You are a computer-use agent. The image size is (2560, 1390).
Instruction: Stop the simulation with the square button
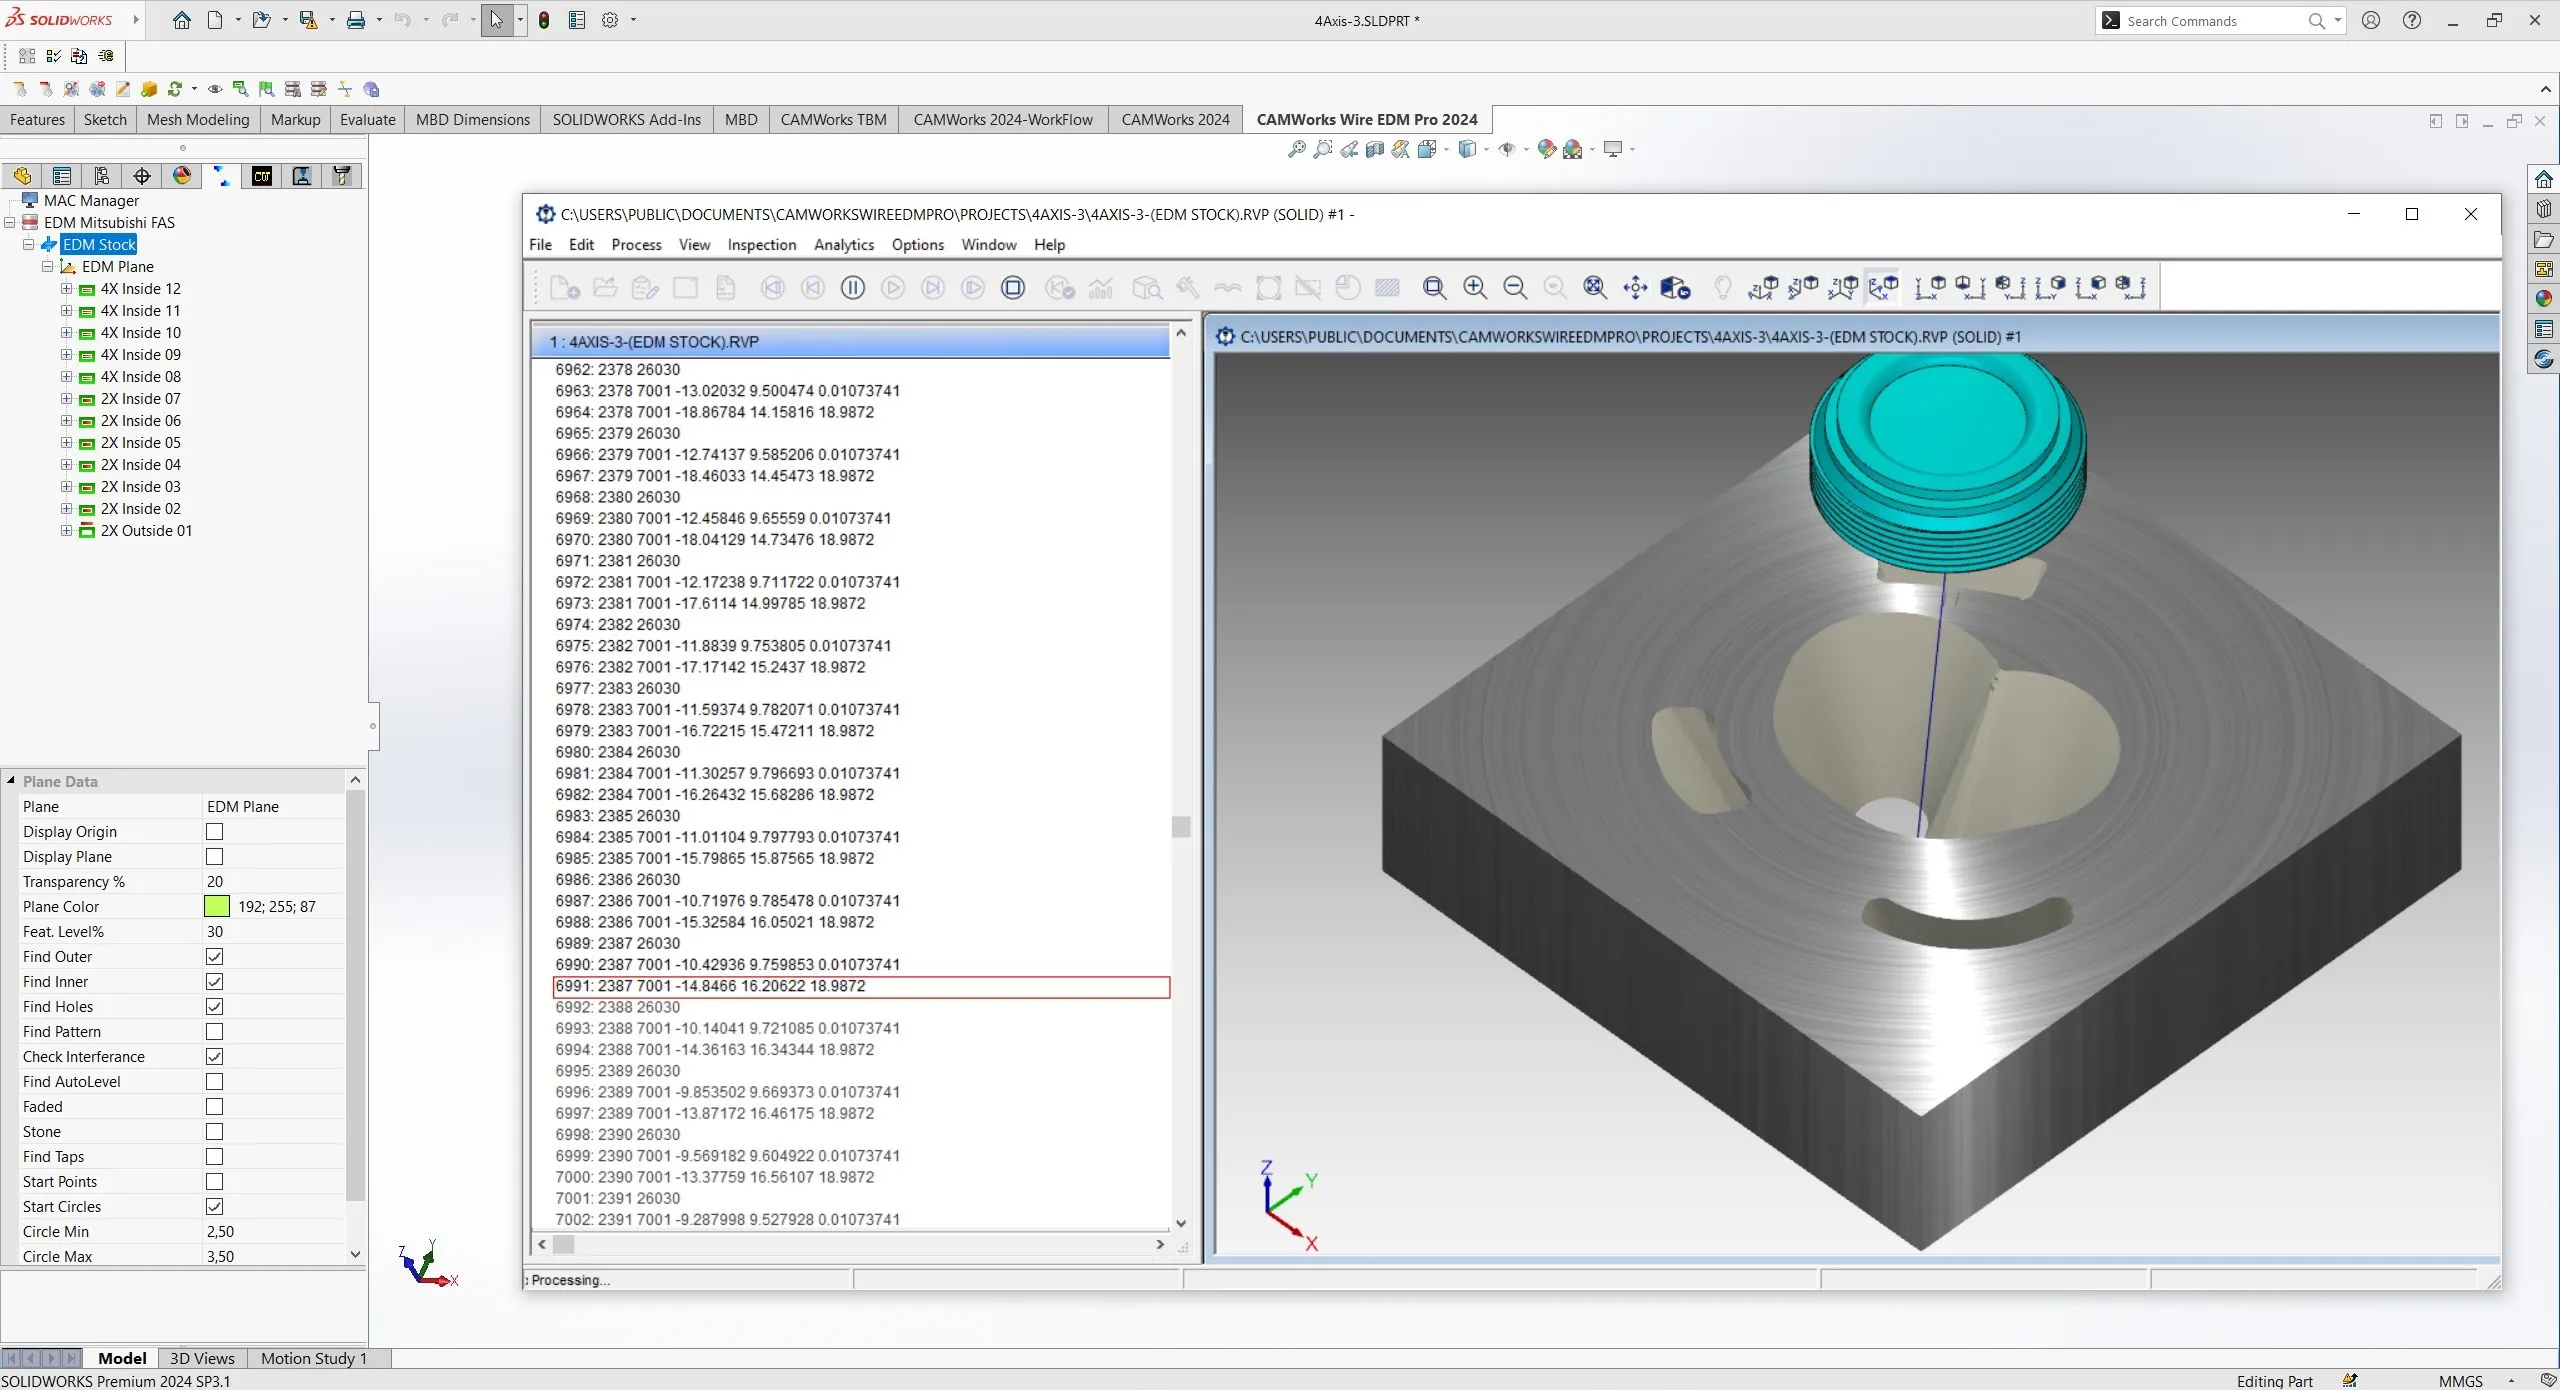click(1013, 288)
